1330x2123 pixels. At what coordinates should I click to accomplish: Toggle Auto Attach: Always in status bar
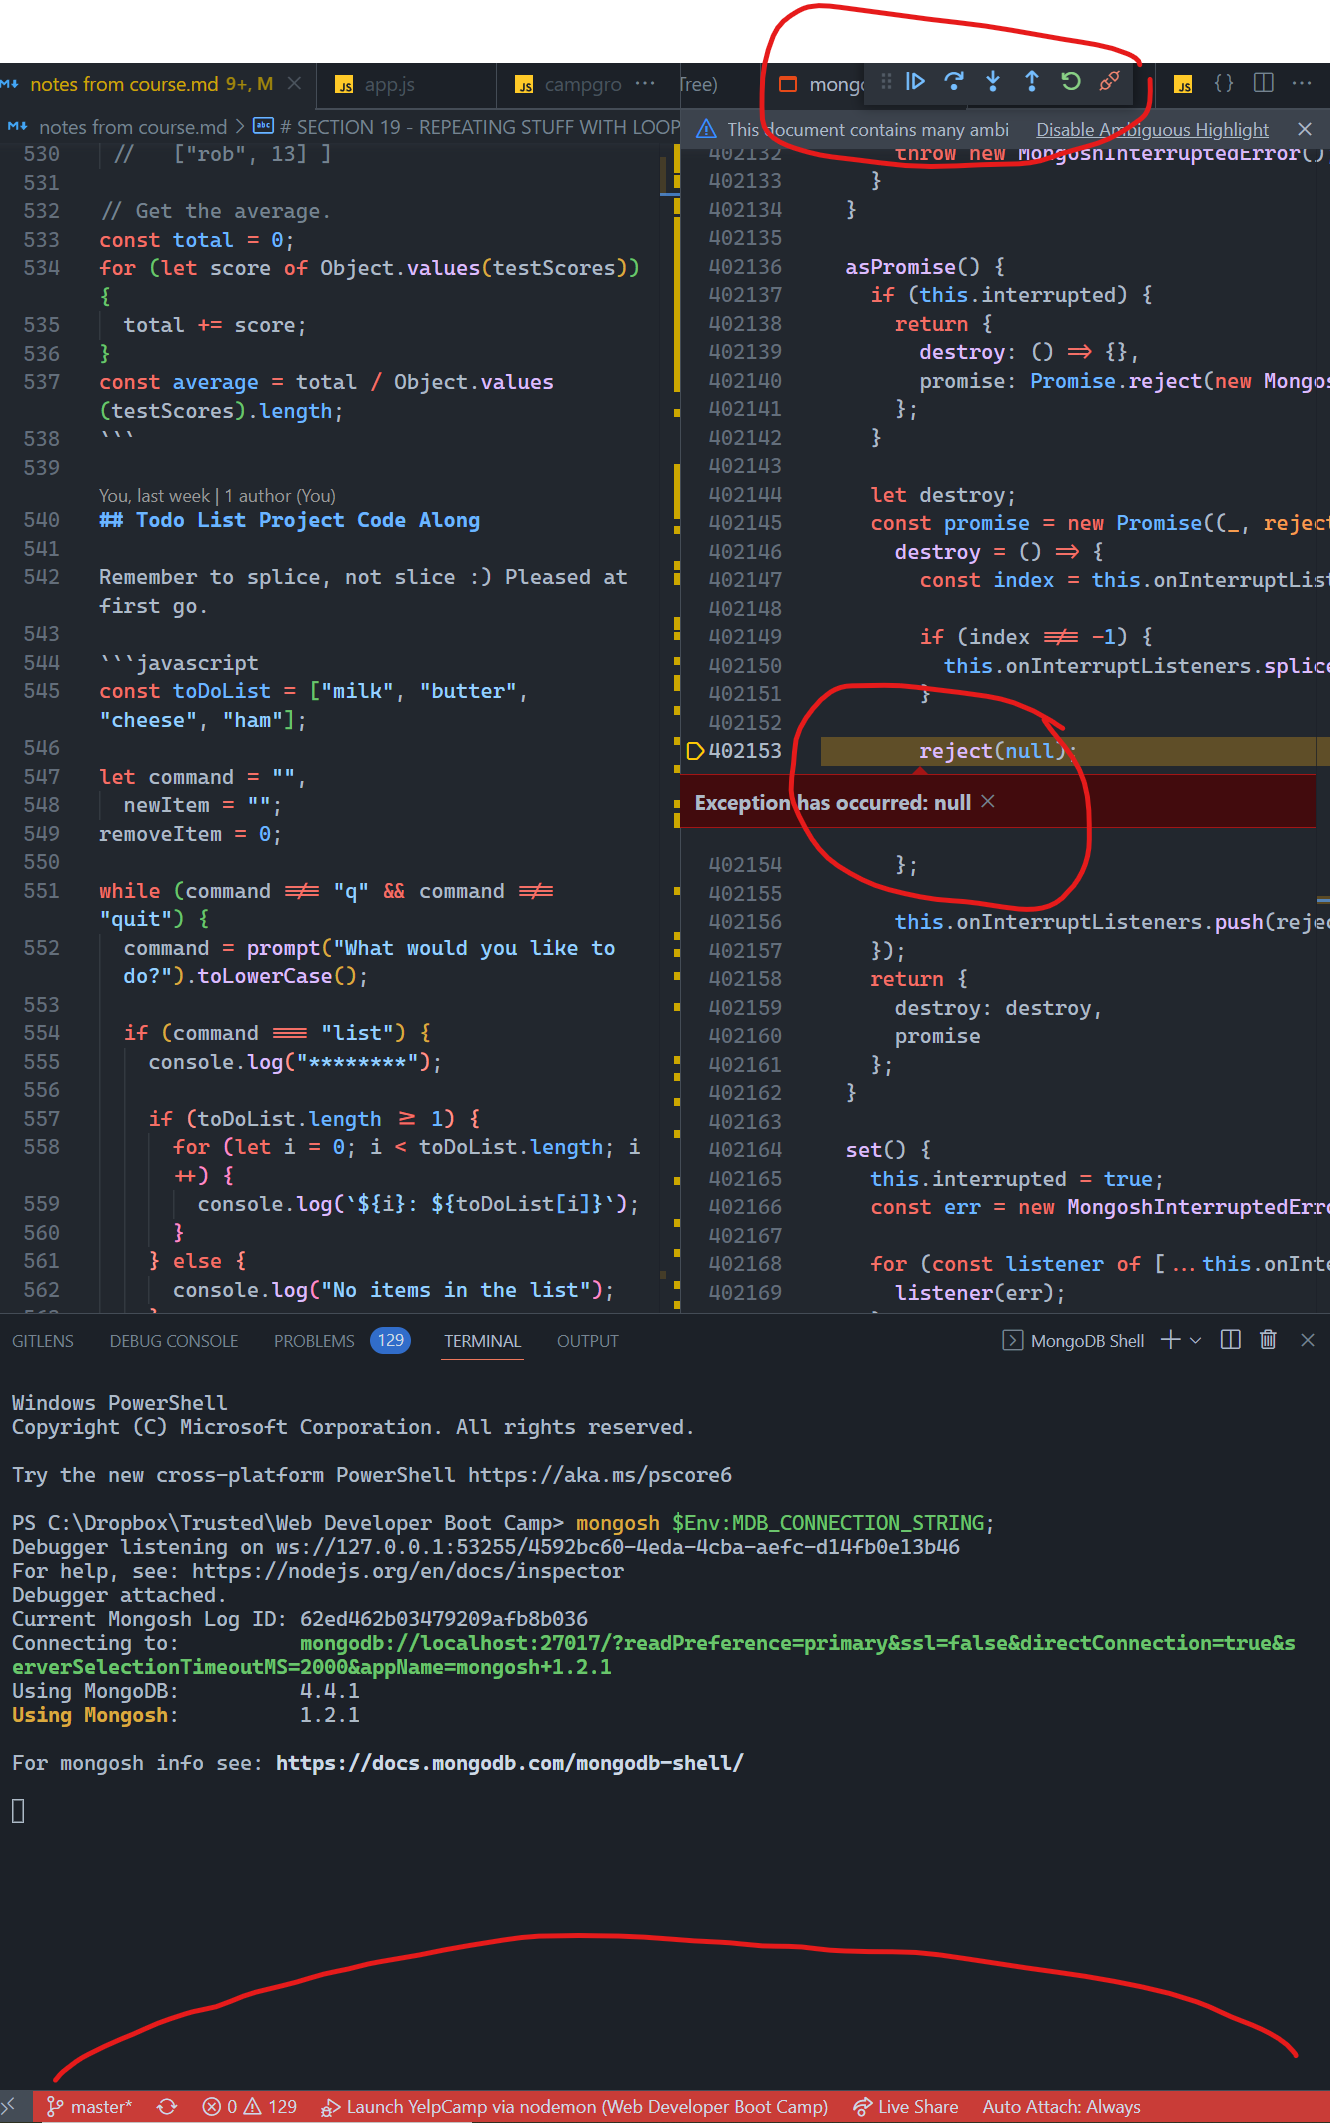point(1061,2107)
